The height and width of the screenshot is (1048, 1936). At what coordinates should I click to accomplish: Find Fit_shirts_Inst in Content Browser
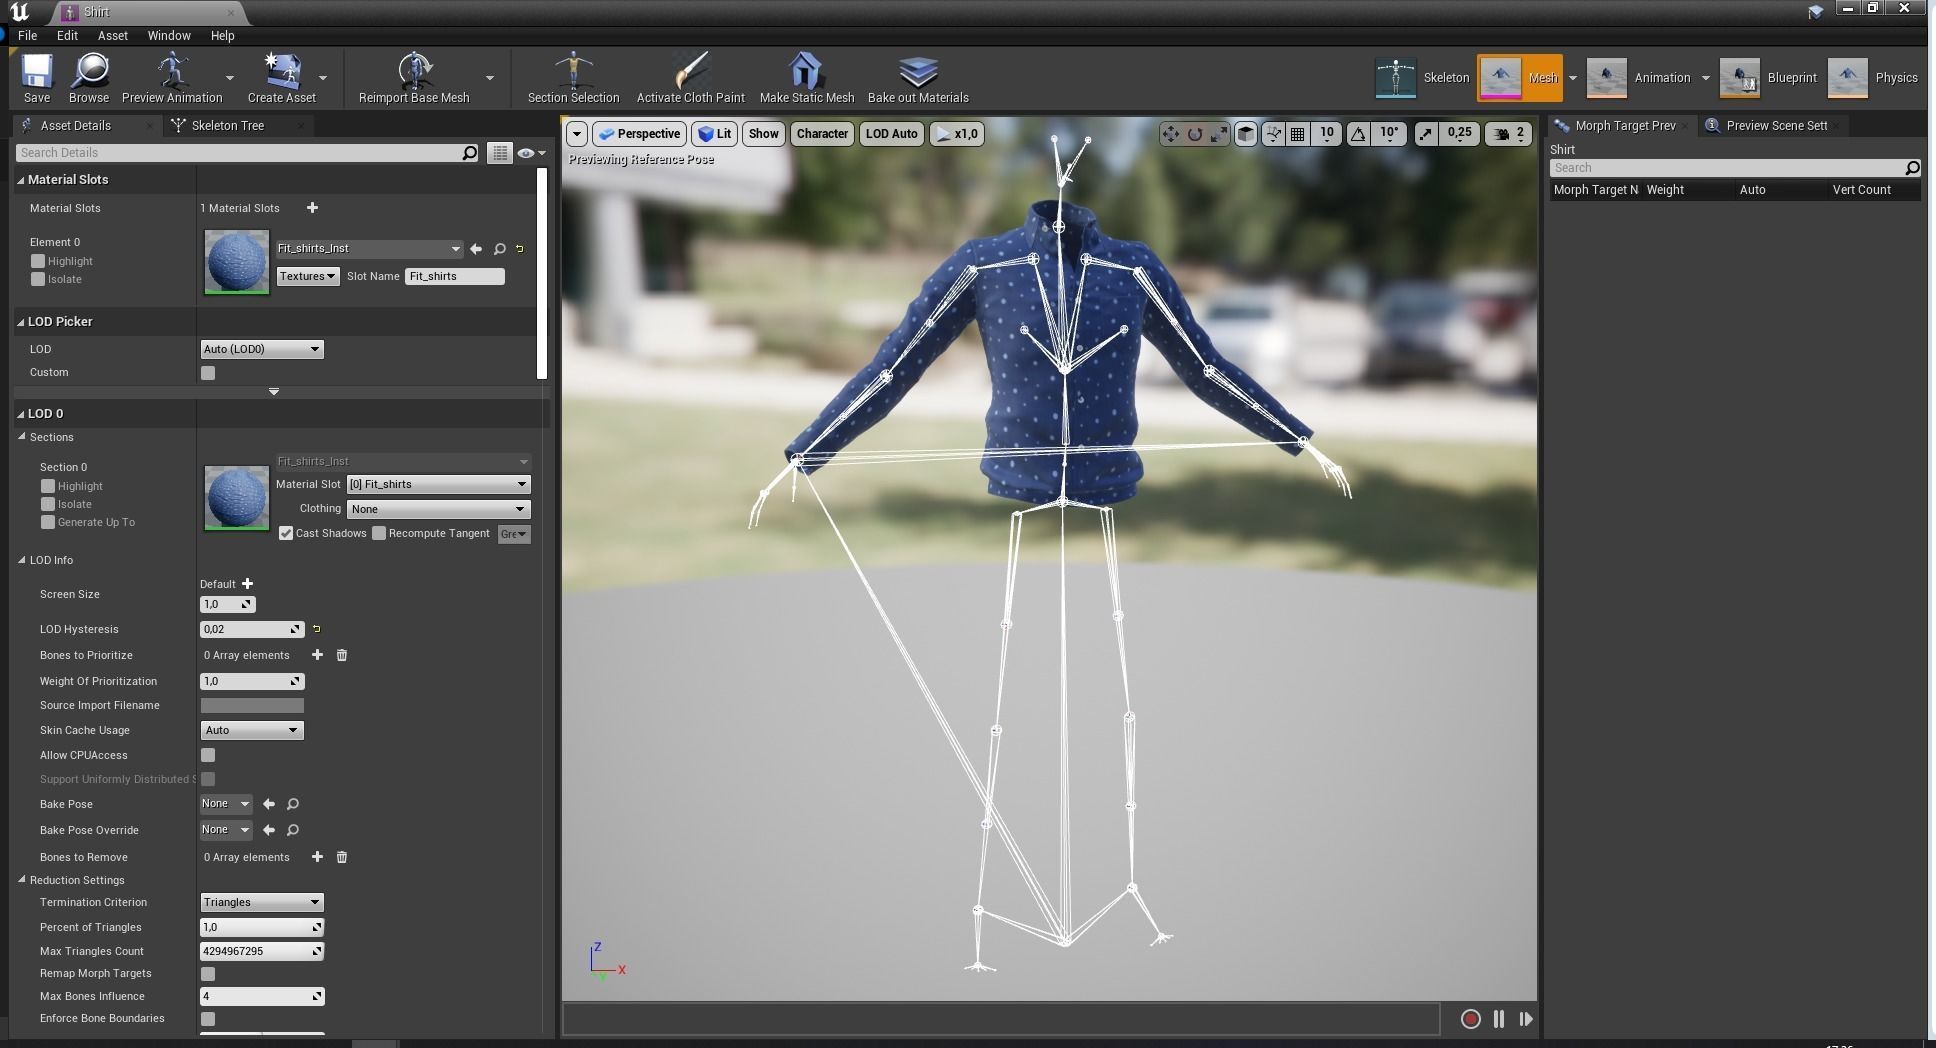click(499, 249)
